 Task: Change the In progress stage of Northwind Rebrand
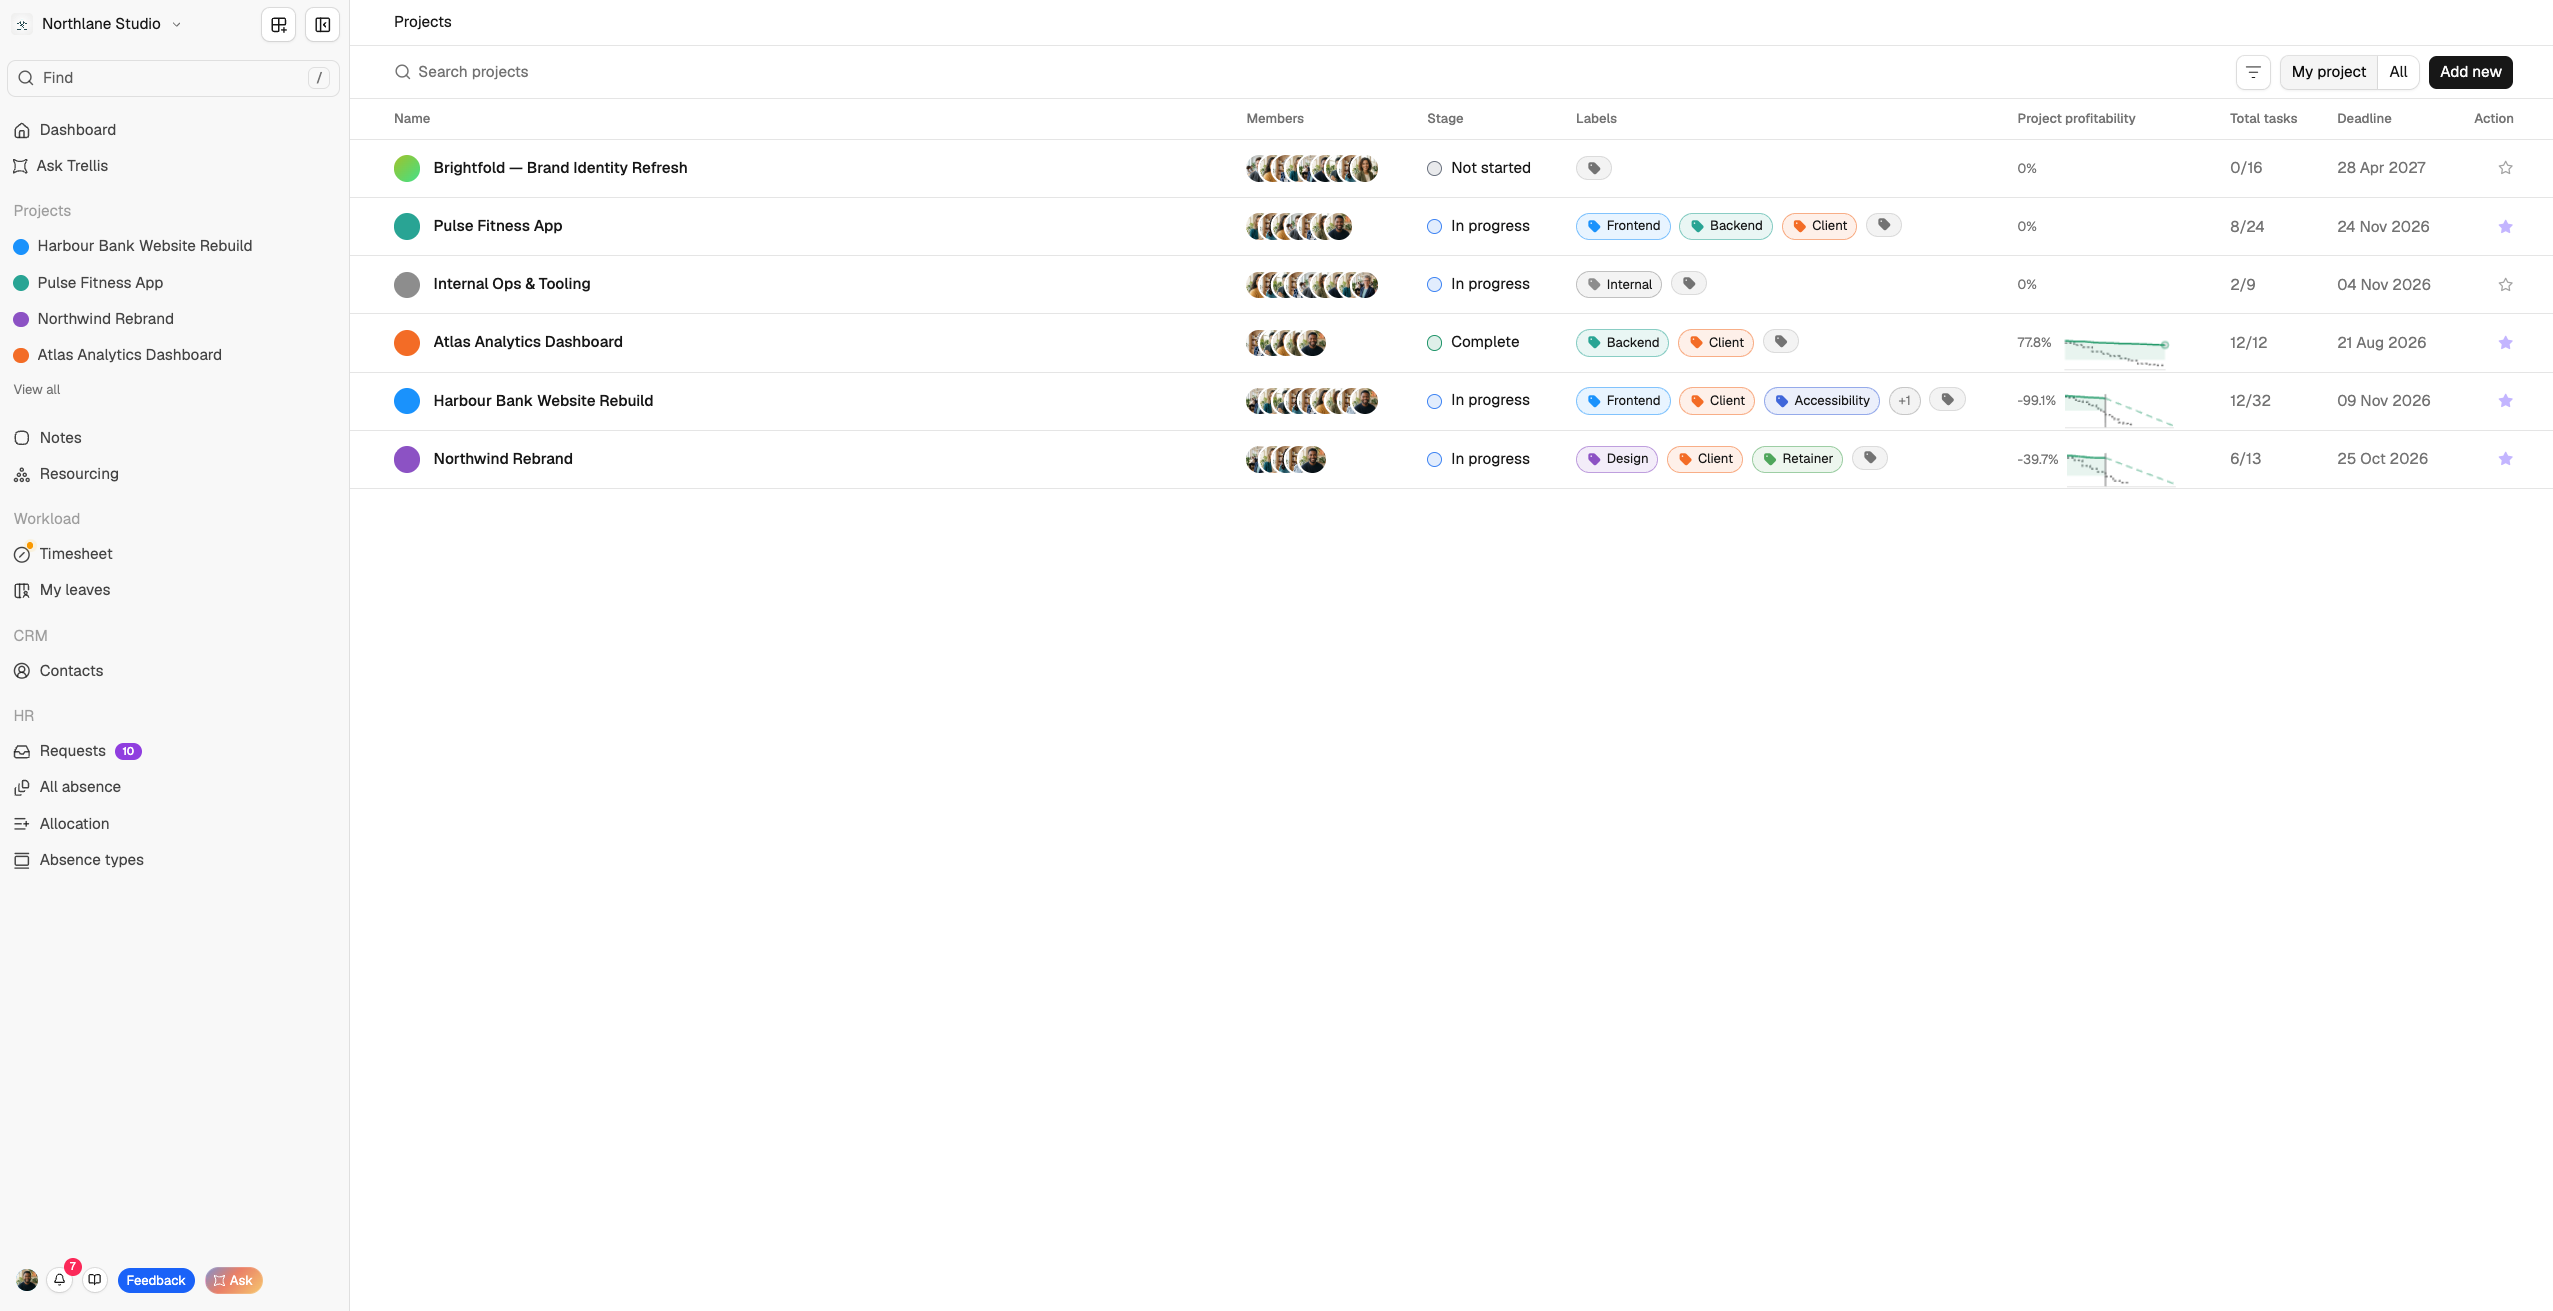(x=1479, y=459)
